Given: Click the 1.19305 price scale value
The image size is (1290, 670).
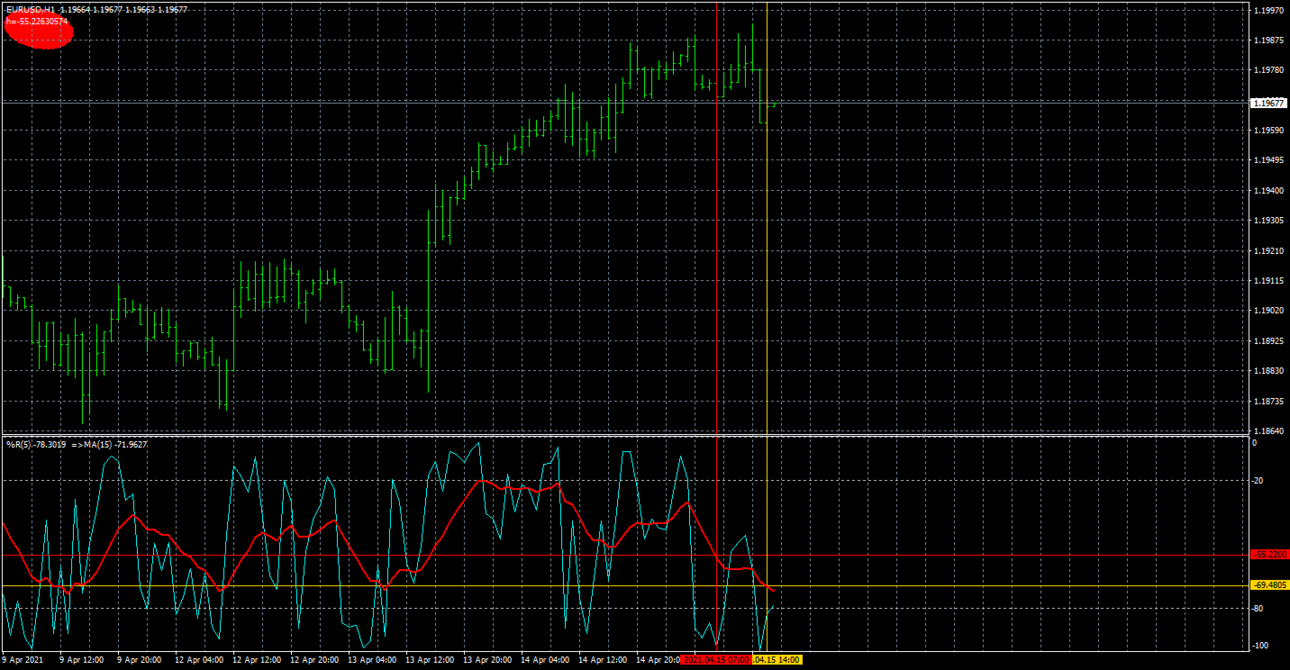Looking at the screenshot, I should (x=1268, y=220).
